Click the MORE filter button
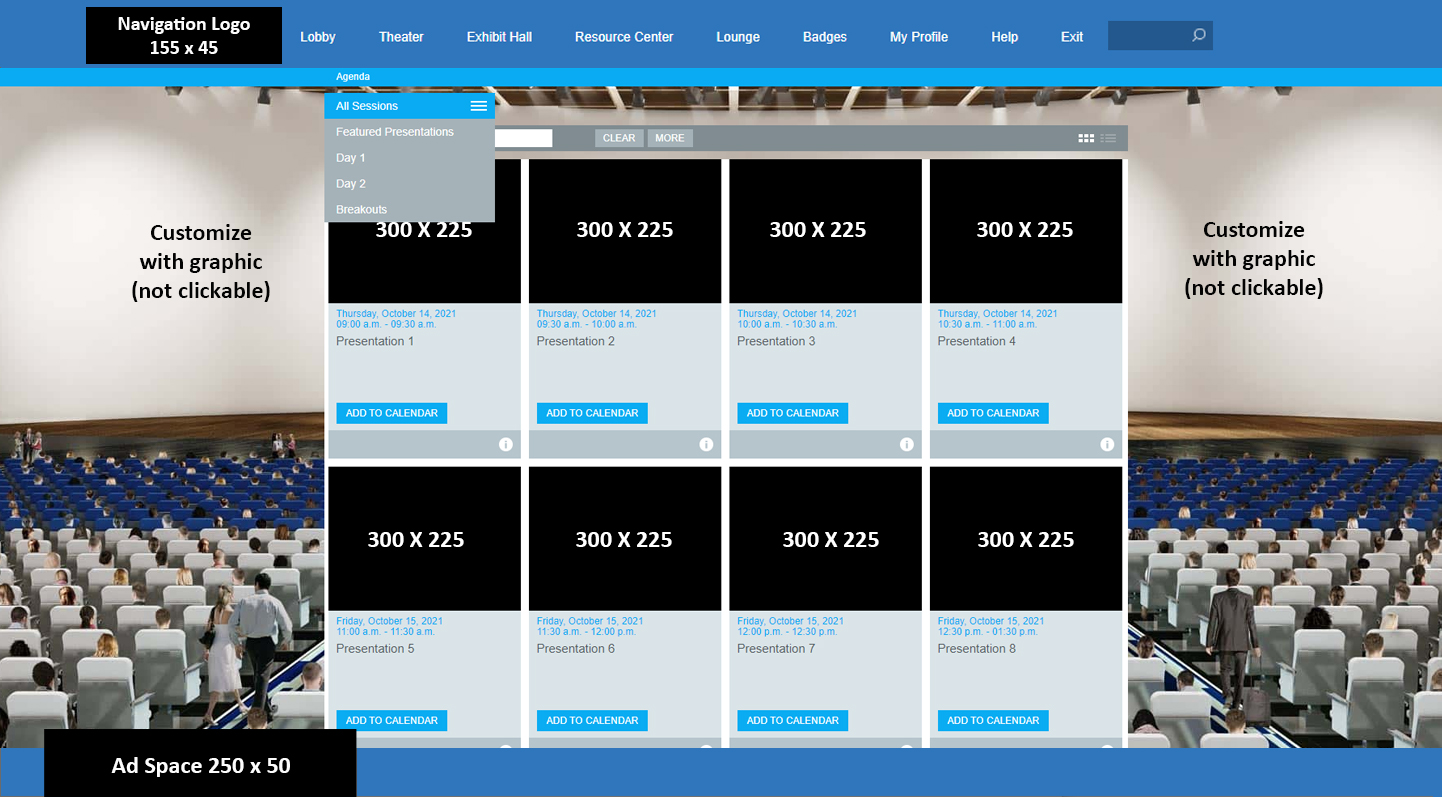This screenshot has width=1442, height=797. pos(670,138)
